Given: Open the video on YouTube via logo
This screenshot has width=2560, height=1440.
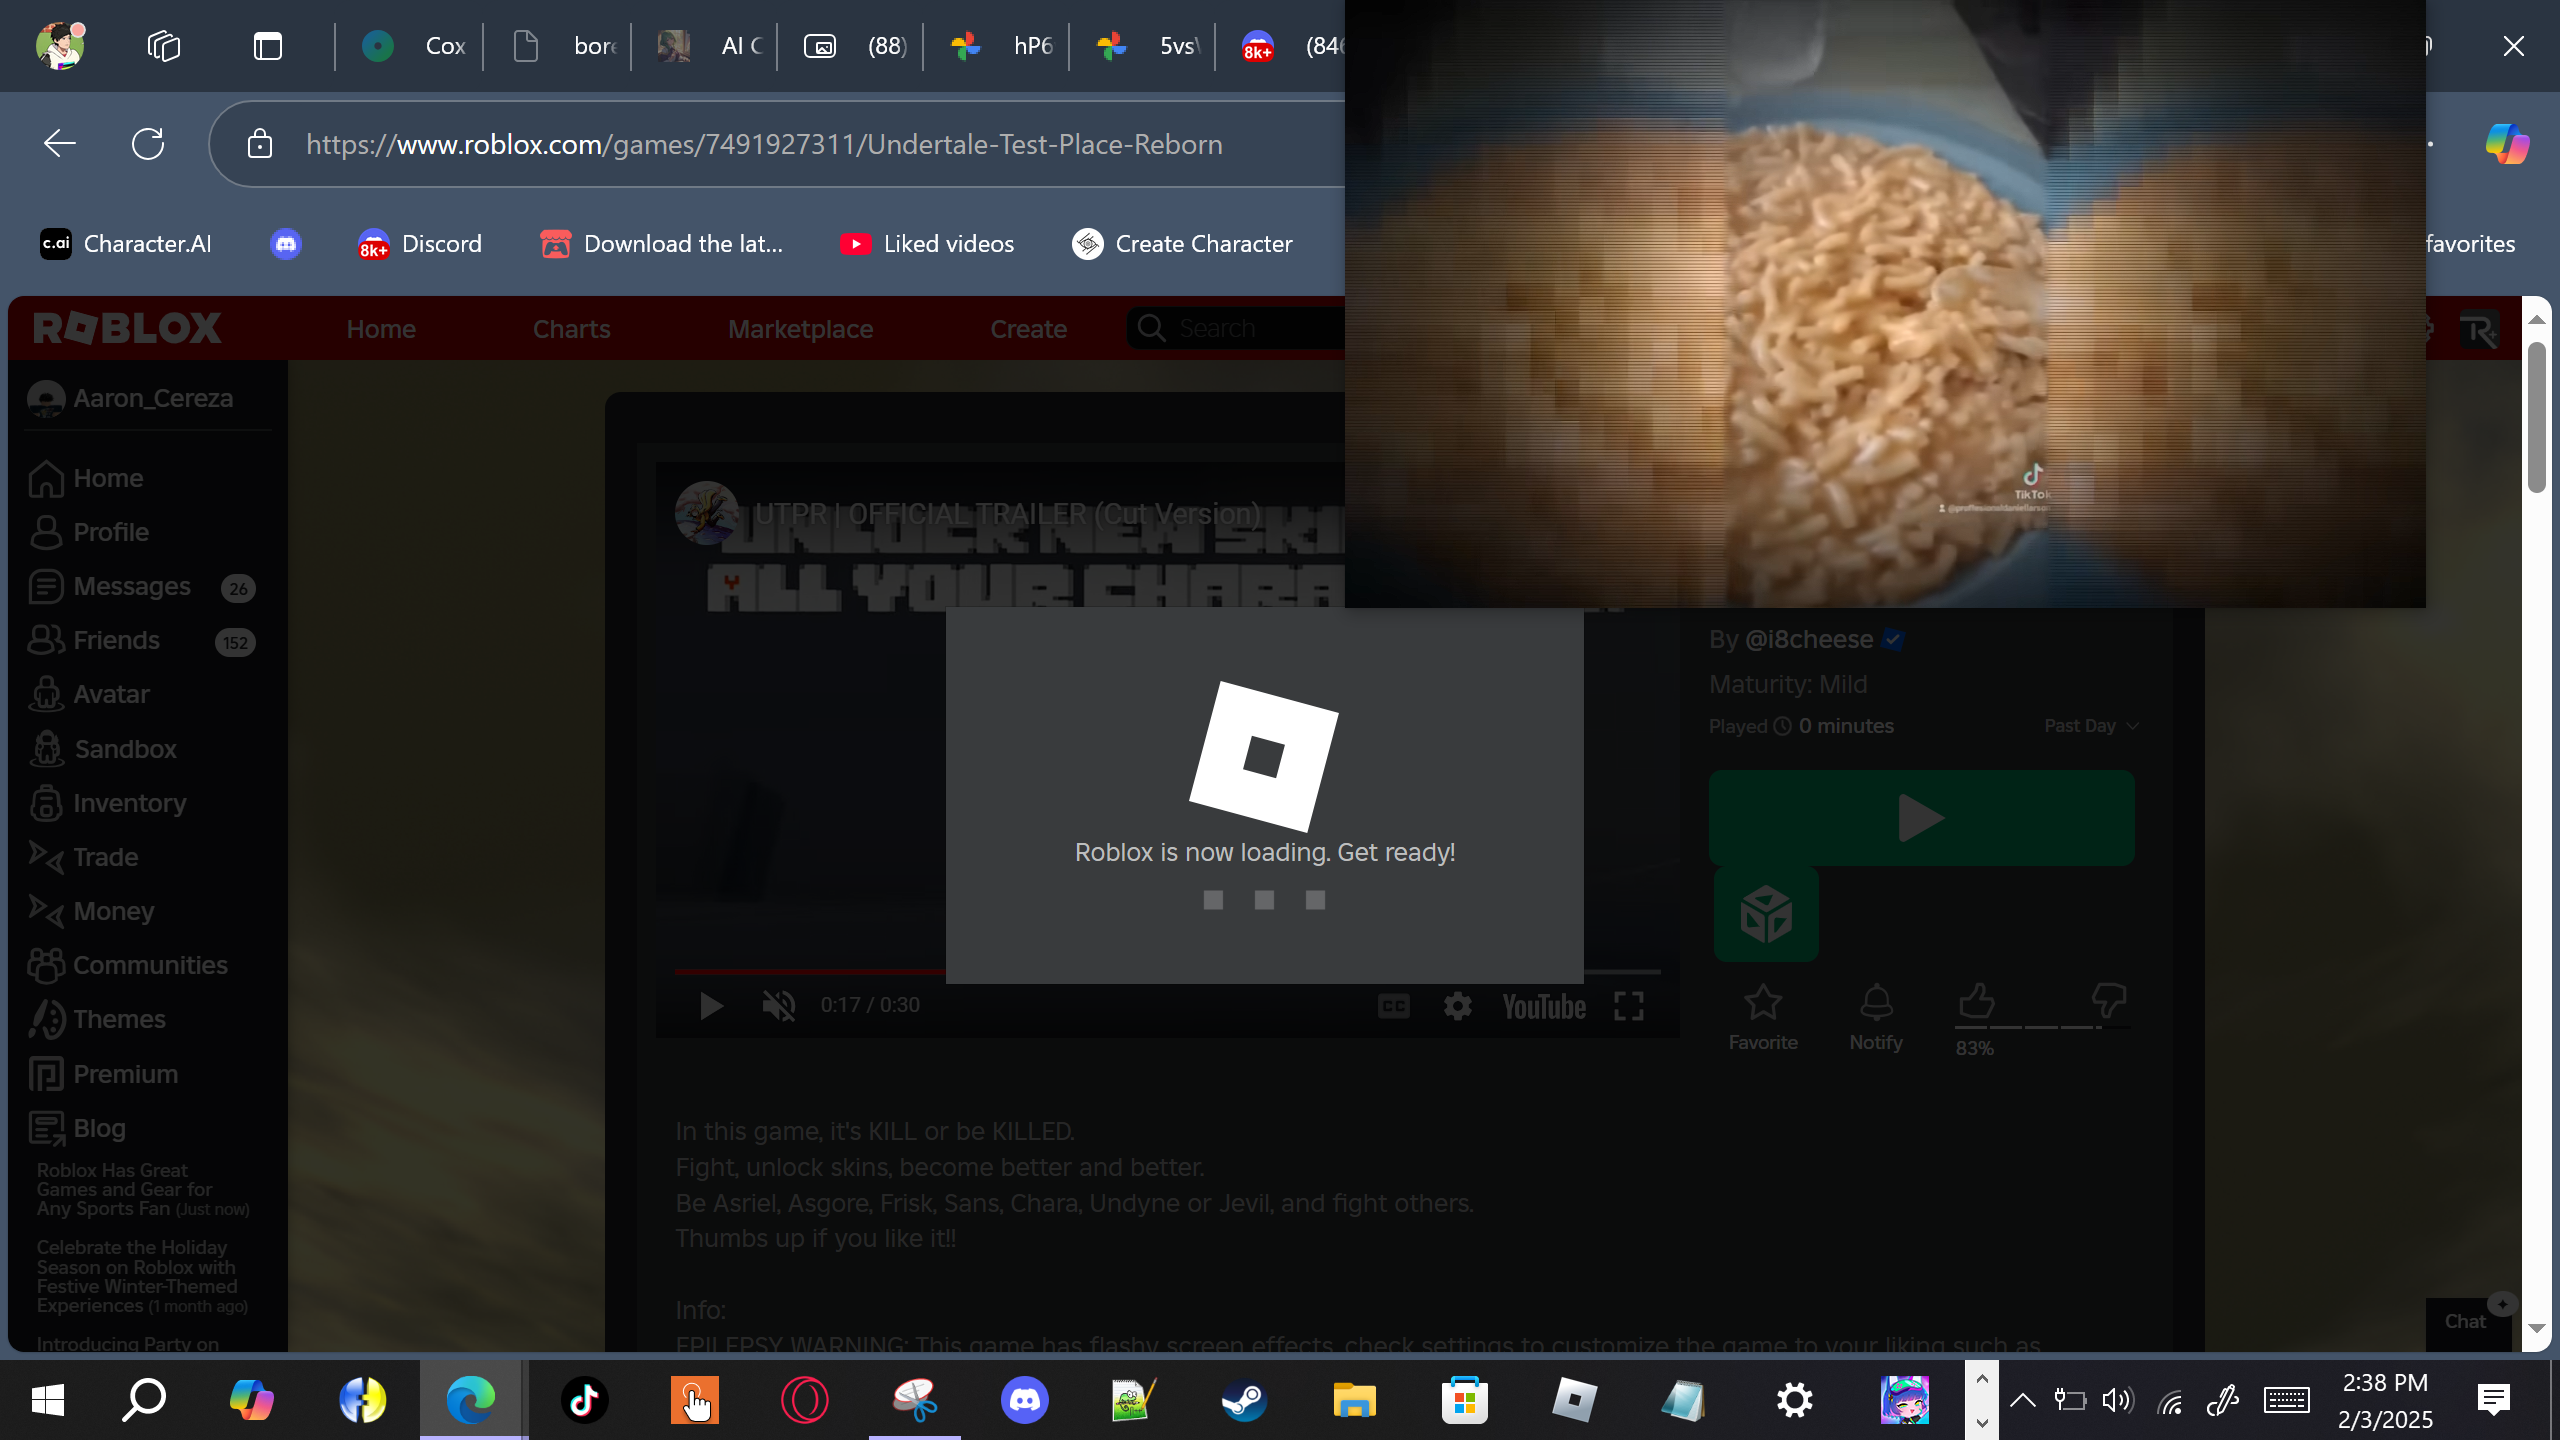Looking at the screenshot, I should coord(1544,1006).
